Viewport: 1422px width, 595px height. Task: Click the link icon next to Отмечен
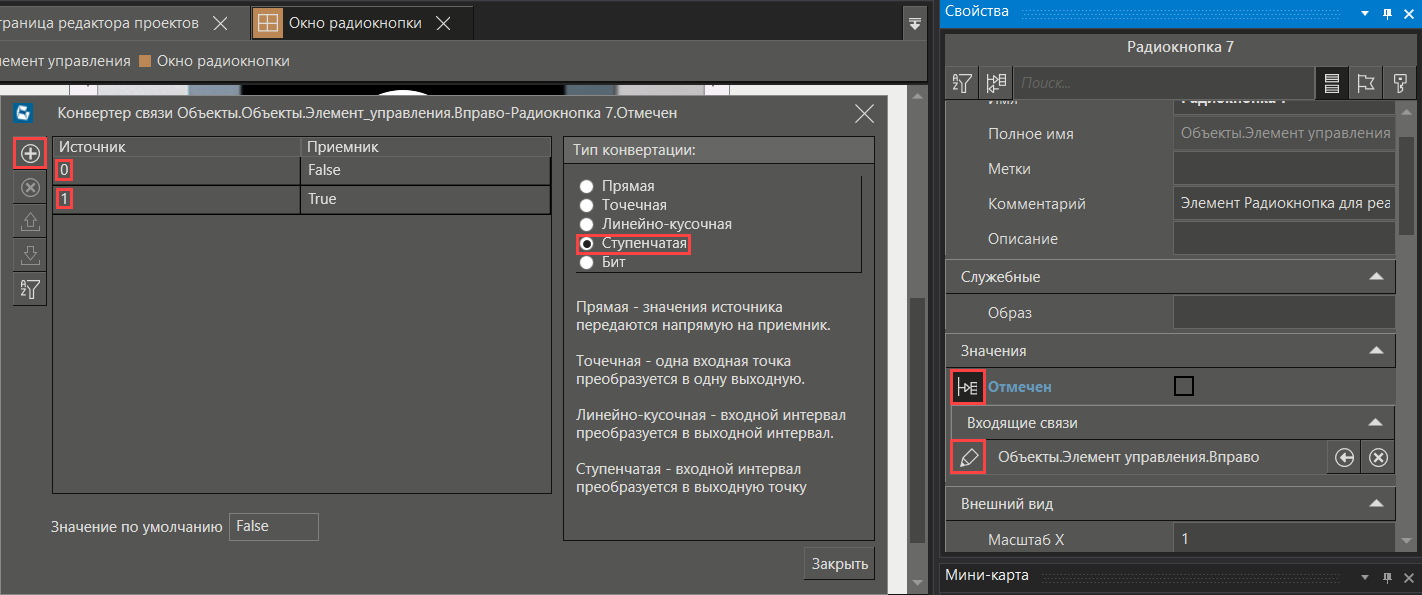tap(966, 387)
